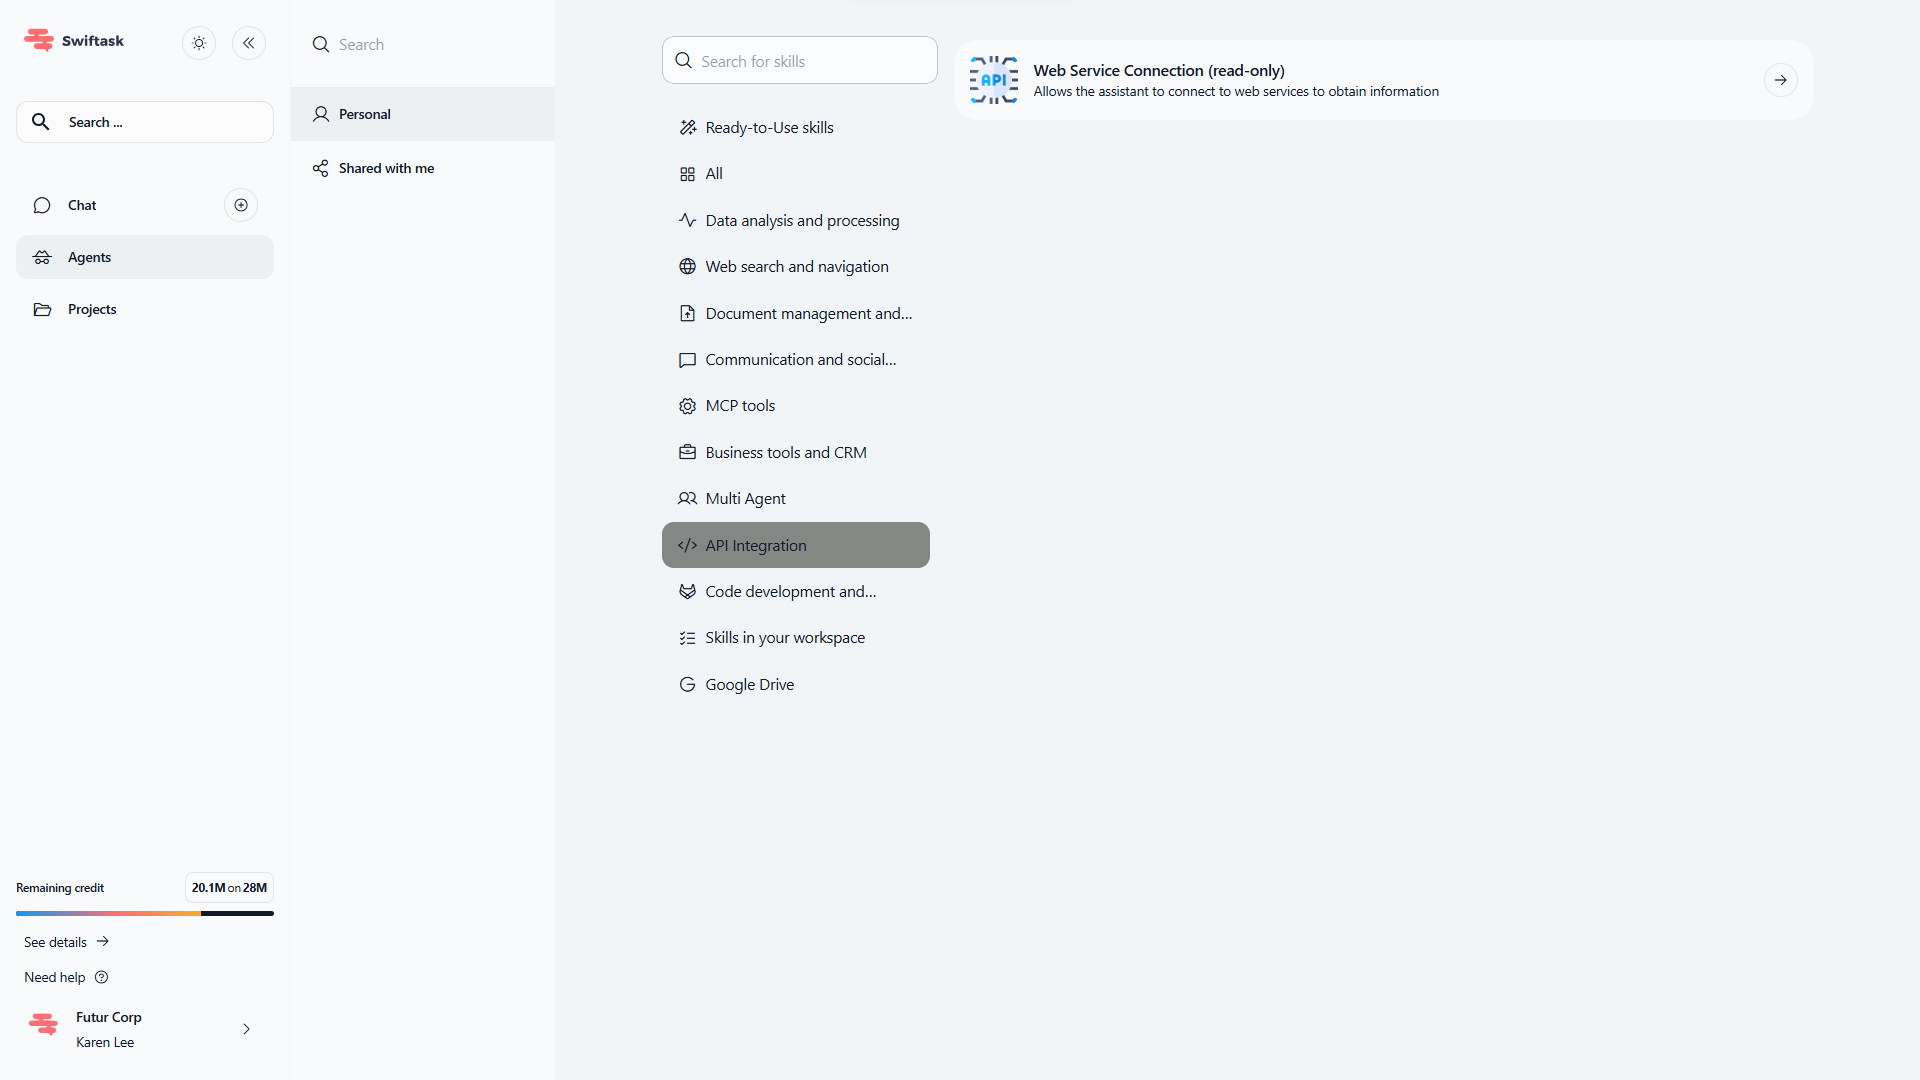Toggle the light/dark theme sun icon
This screenshot has height=1080, width=1920.
click(199, 43)
